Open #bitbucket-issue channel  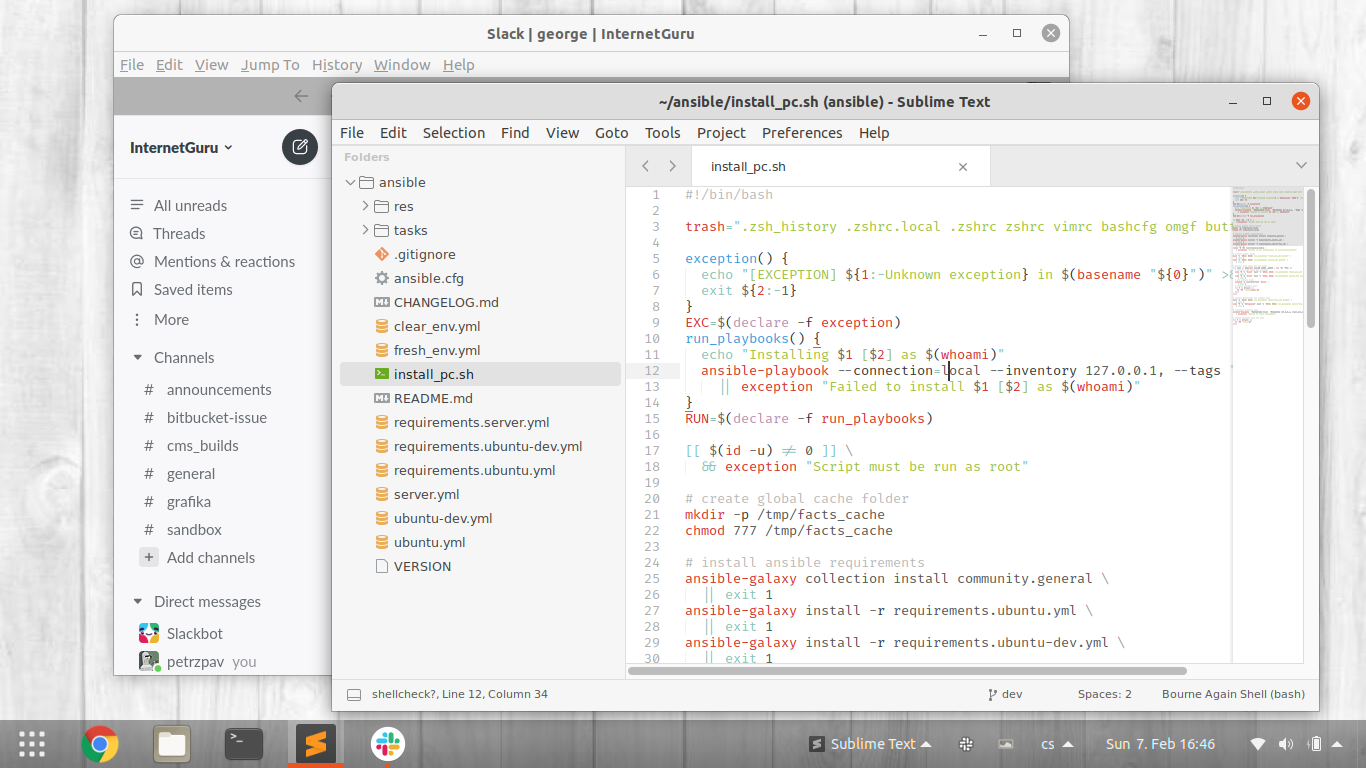click(x=217, y=418)
